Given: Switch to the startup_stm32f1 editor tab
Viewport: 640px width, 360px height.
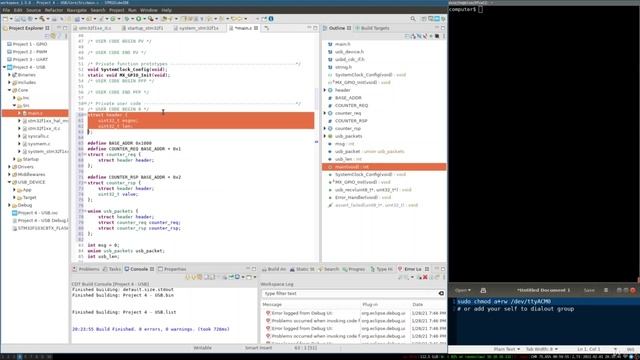Looking at the screenshot, I should point(144,28).
